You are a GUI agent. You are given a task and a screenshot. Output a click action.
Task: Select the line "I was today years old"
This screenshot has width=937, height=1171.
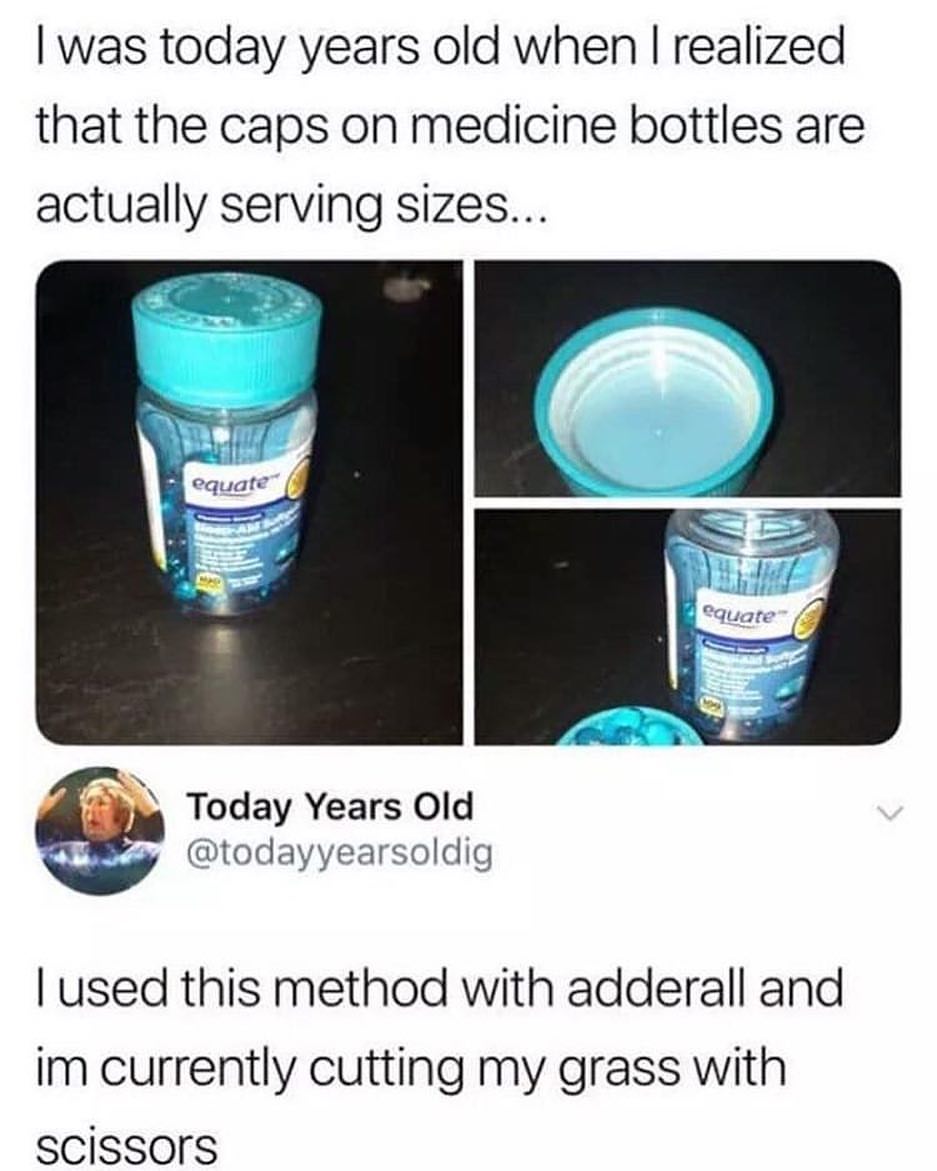click(240, 51)
